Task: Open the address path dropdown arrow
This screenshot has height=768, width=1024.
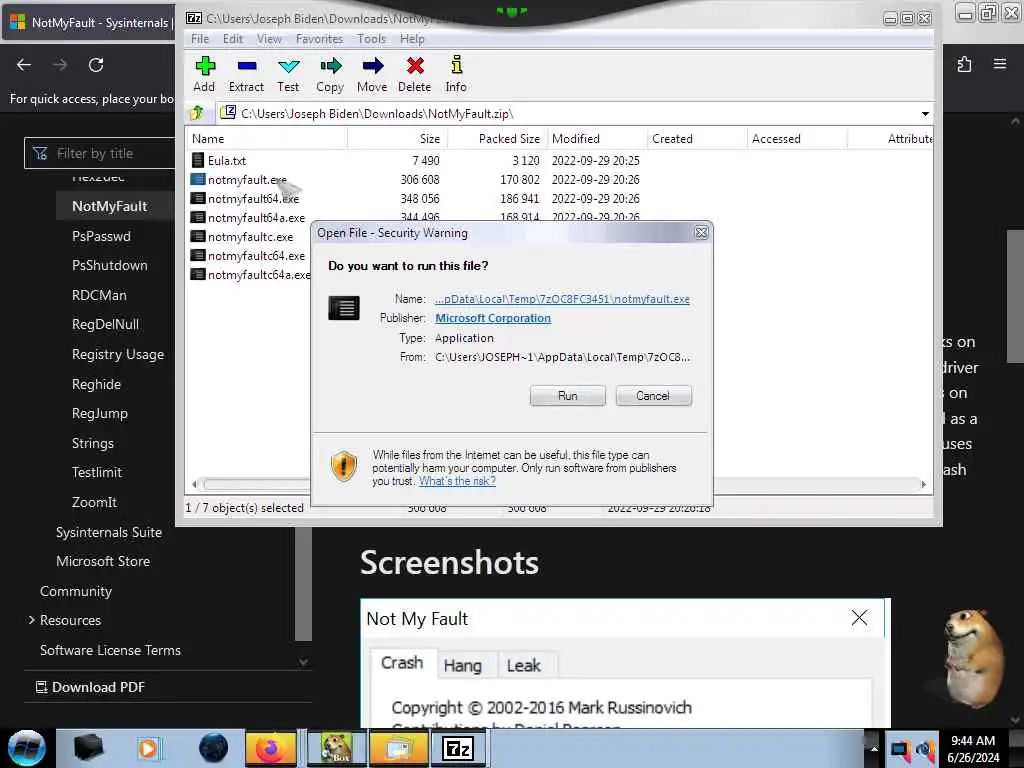Action: point(925,114)
